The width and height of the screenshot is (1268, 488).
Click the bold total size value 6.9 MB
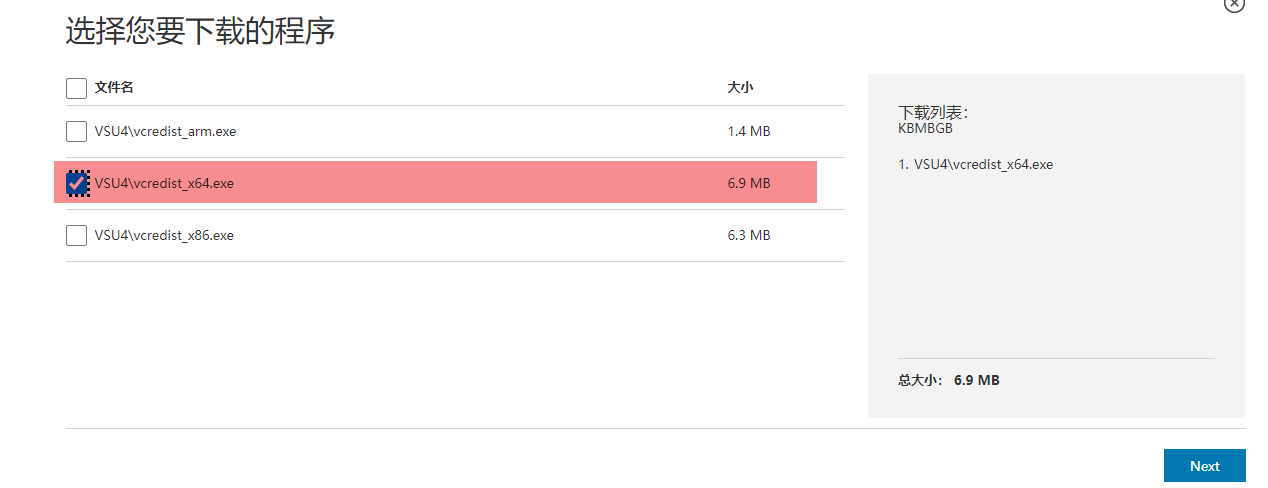[x=977, y=380]
